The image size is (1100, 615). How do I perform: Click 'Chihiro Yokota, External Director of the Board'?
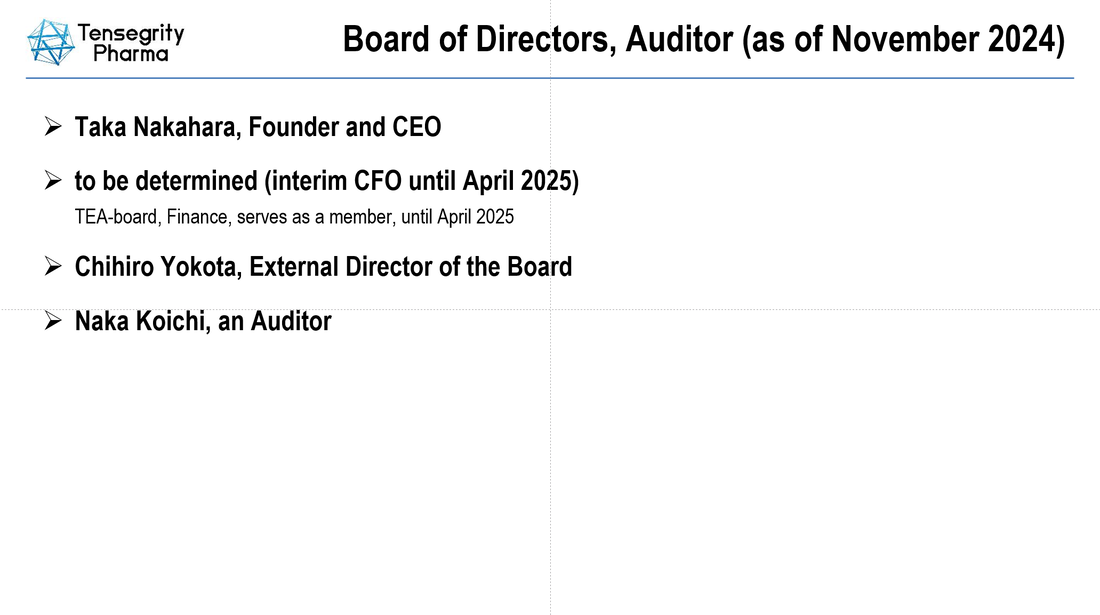pos(323,266)
